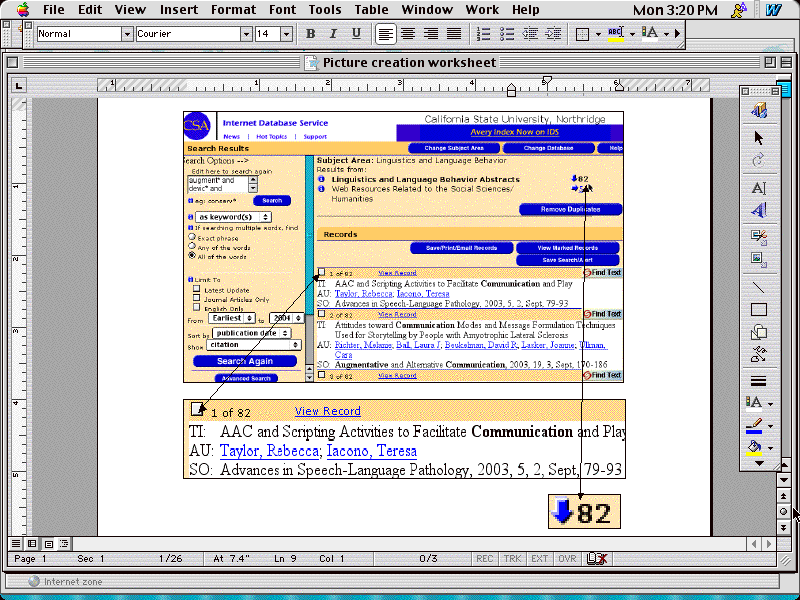The width and height of the screenshot is (800, 600).
Task: Expand the border style dropdown arrow
Action: click(598, 34)
